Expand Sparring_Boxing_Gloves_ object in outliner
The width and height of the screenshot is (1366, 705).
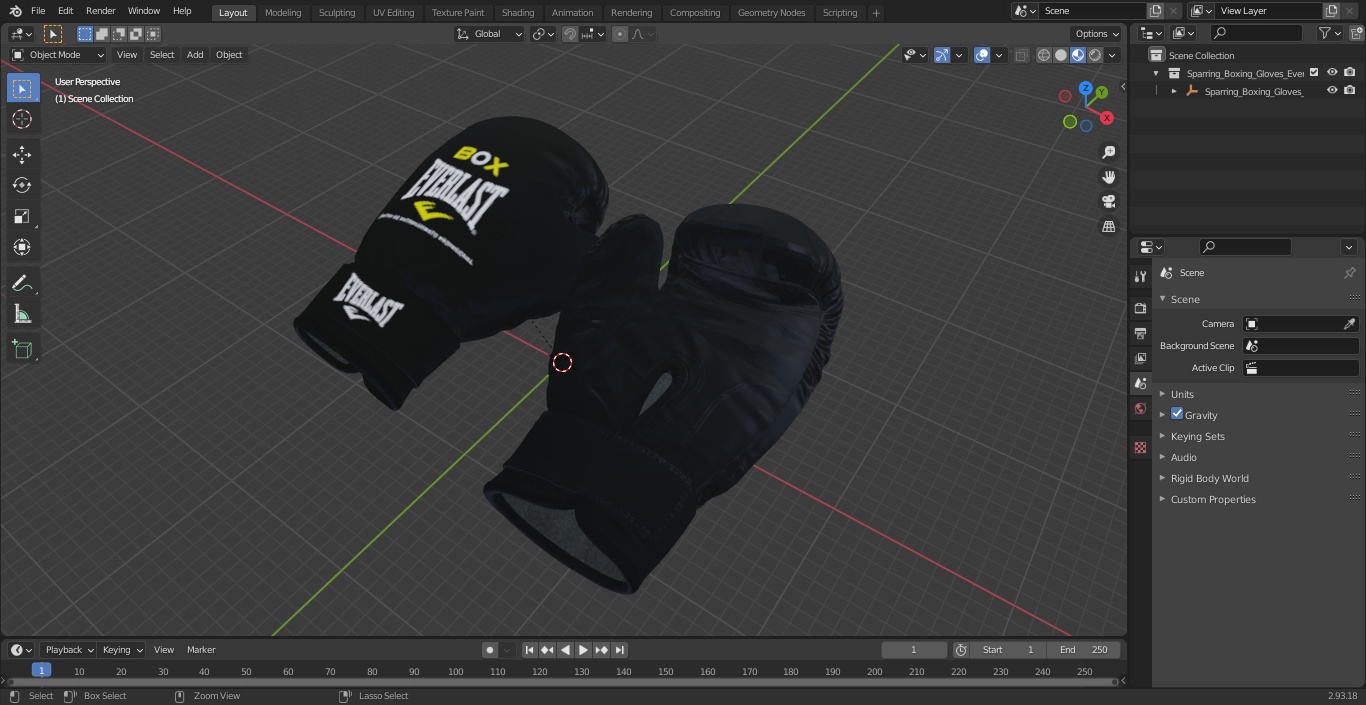tap(1174, 91)
